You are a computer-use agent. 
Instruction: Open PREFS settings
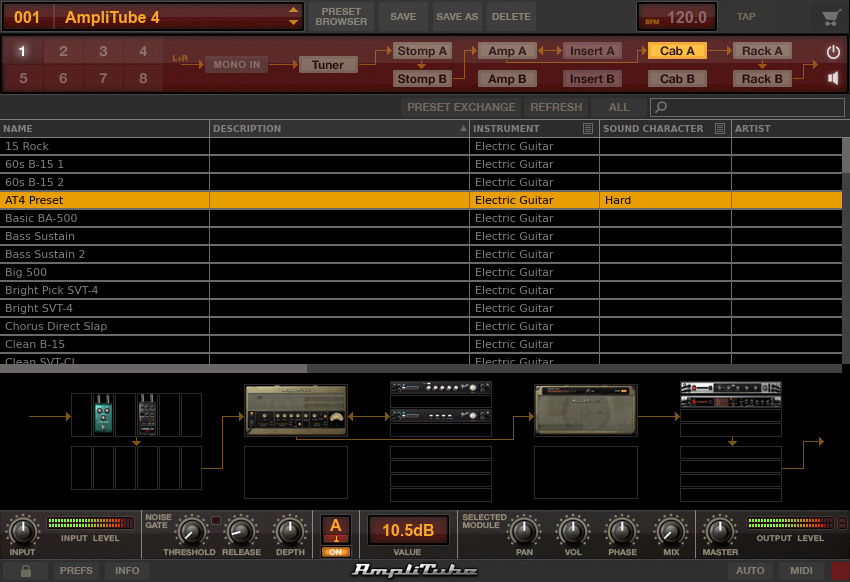pos(76,571)
